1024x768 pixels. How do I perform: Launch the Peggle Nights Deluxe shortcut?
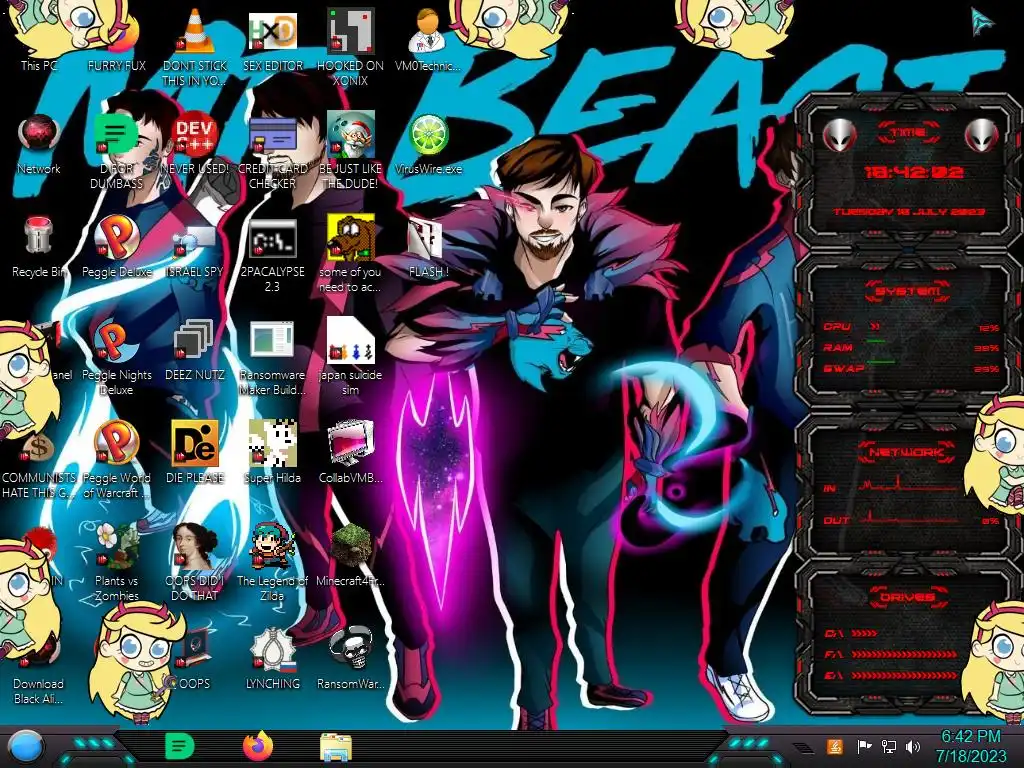(117, 357)
